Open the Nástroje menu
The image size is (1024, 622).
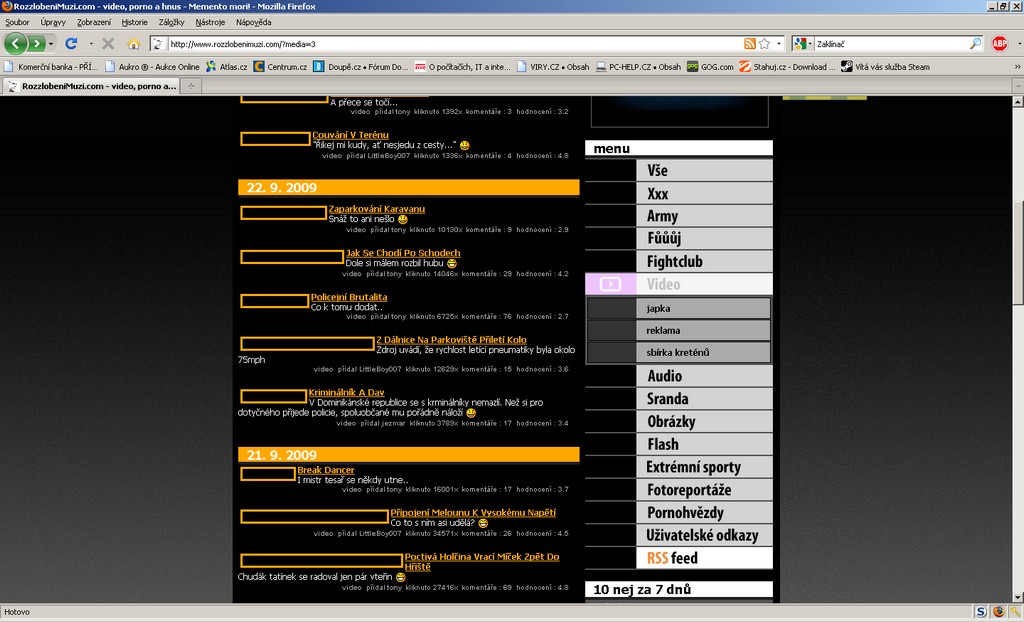tap(210, 21)
